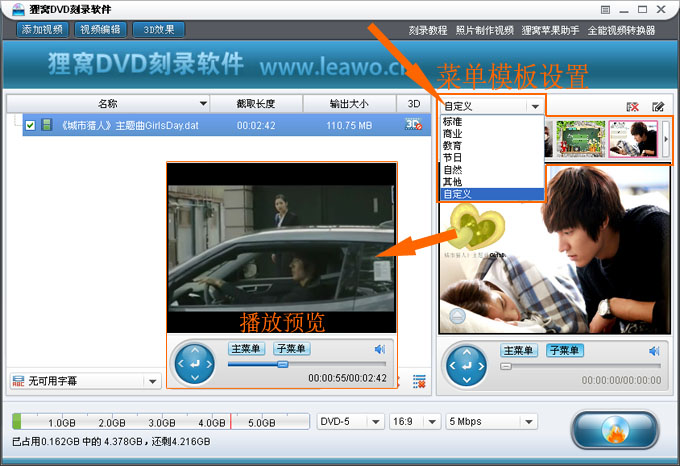Click the heart-shaped chapter thumbnail in menu preview

(477, 227)
